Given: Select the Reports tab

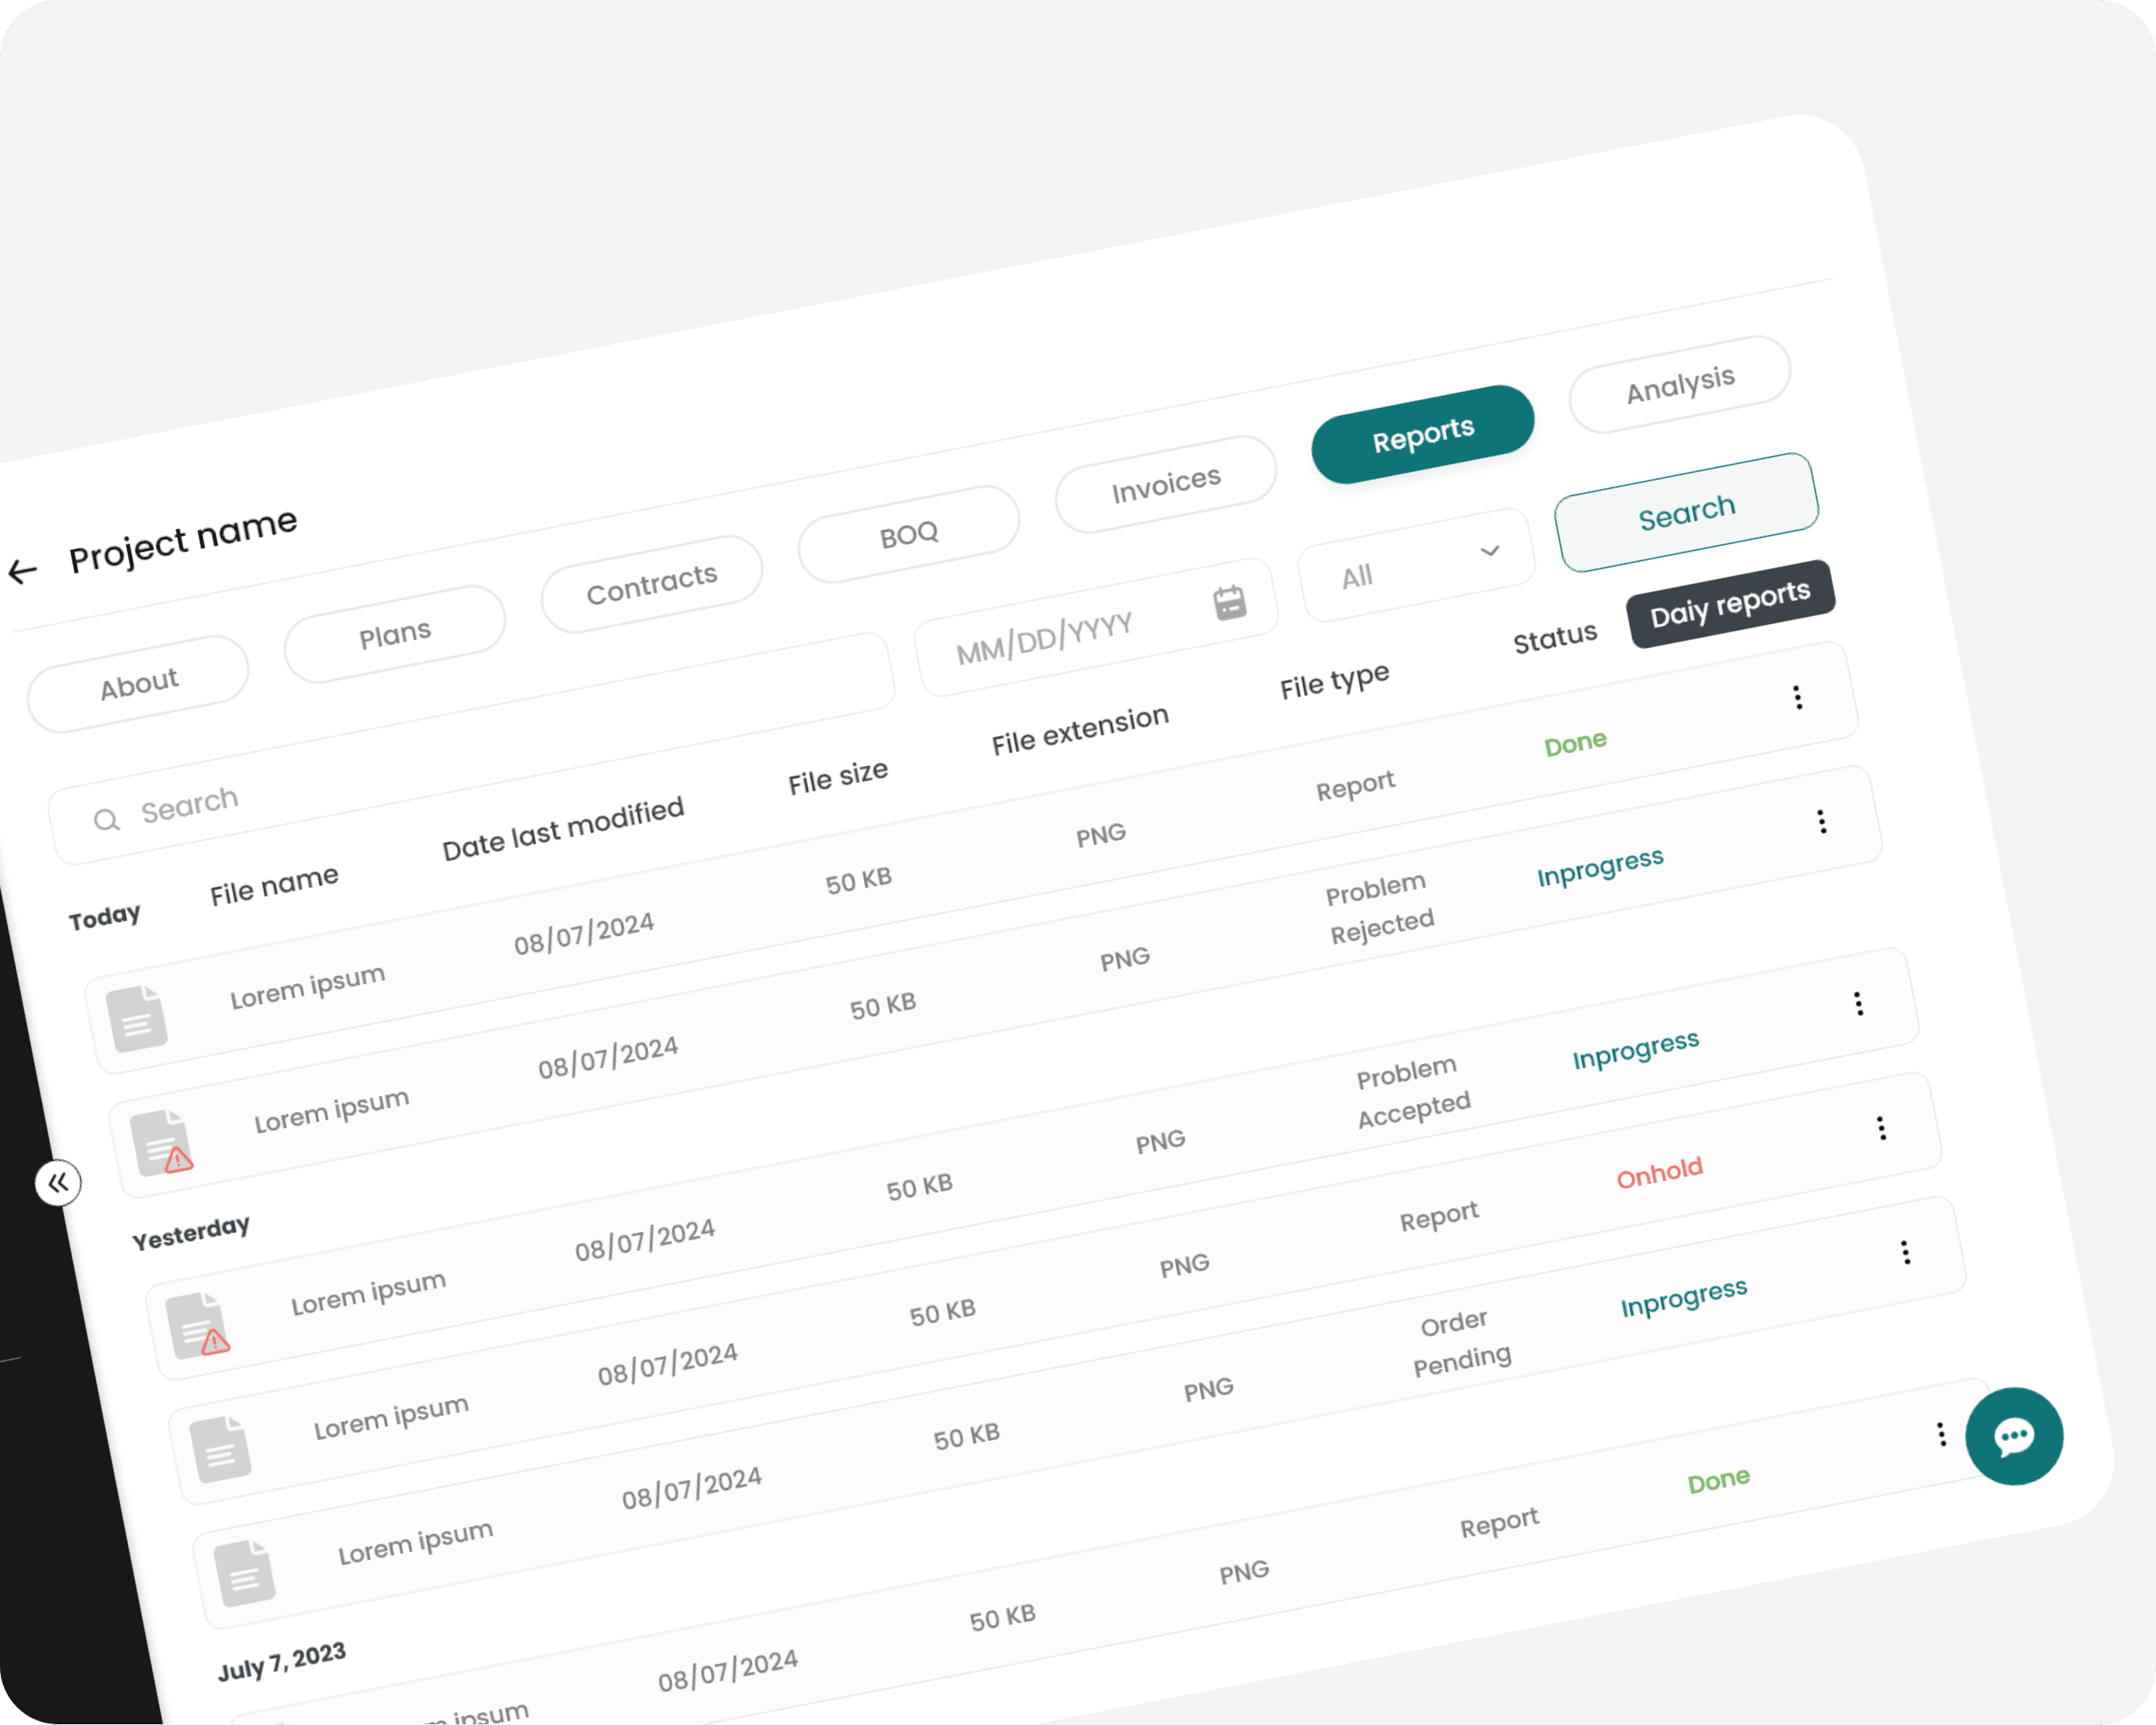Looking at the screenshot, I should 1420,428.
